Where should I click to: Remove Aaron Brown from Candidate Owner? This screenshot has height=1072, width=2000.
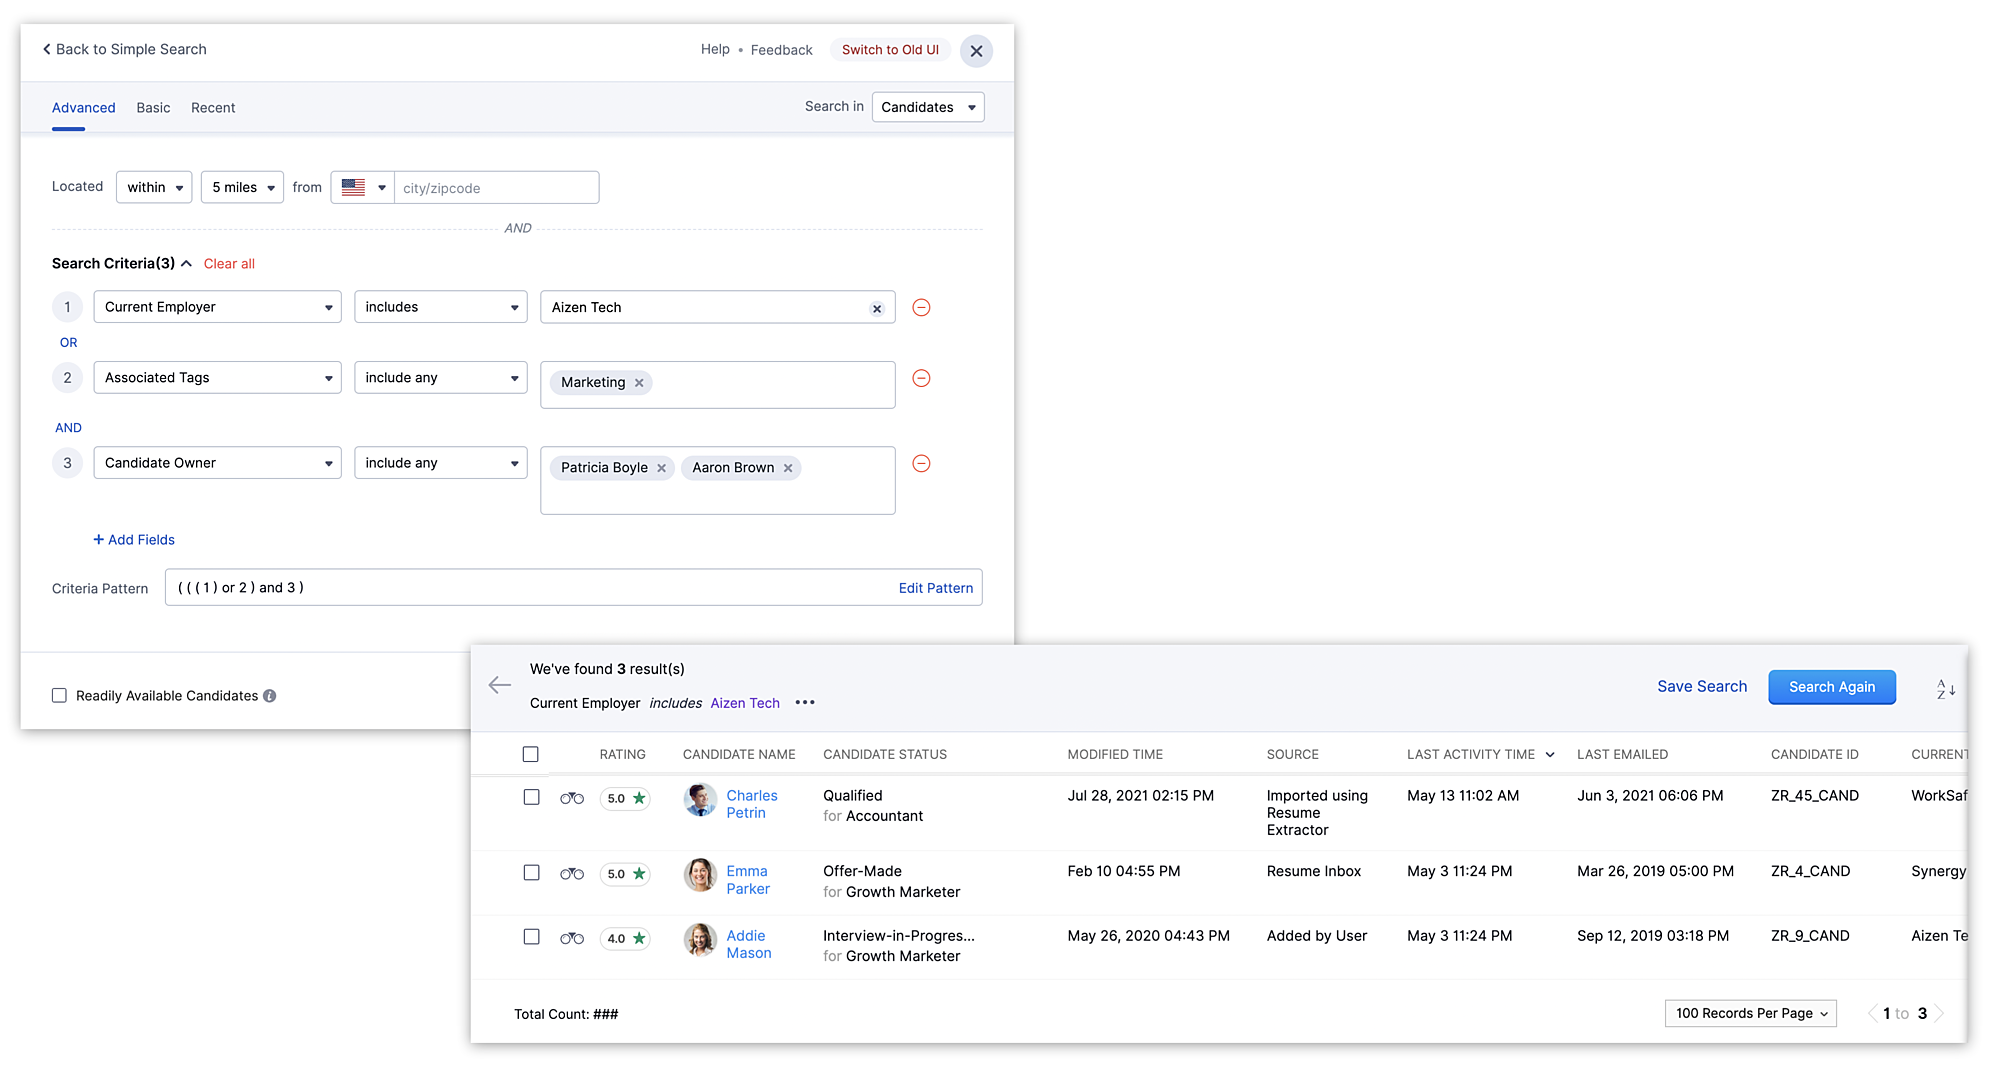tap(788, 468)
